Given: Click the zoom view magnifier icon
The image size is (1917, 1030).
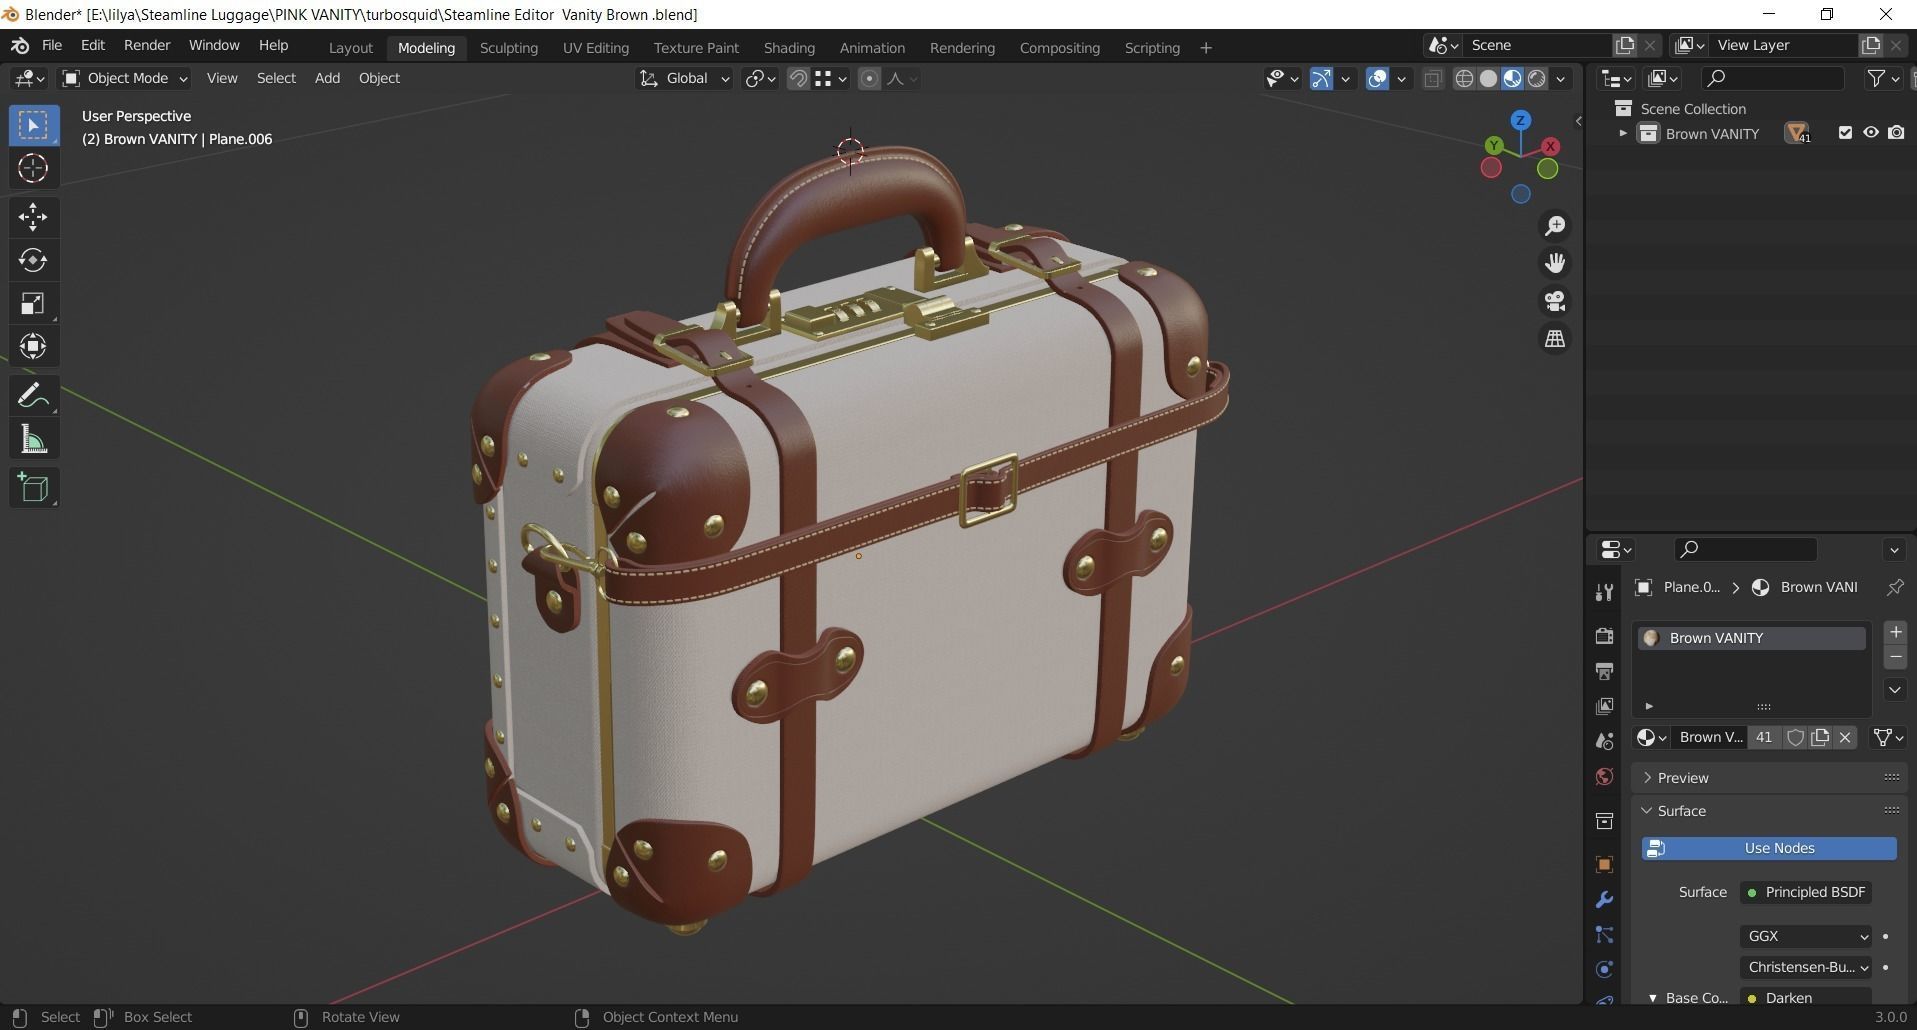Looking at the screenshot, I should (1555, 226).
